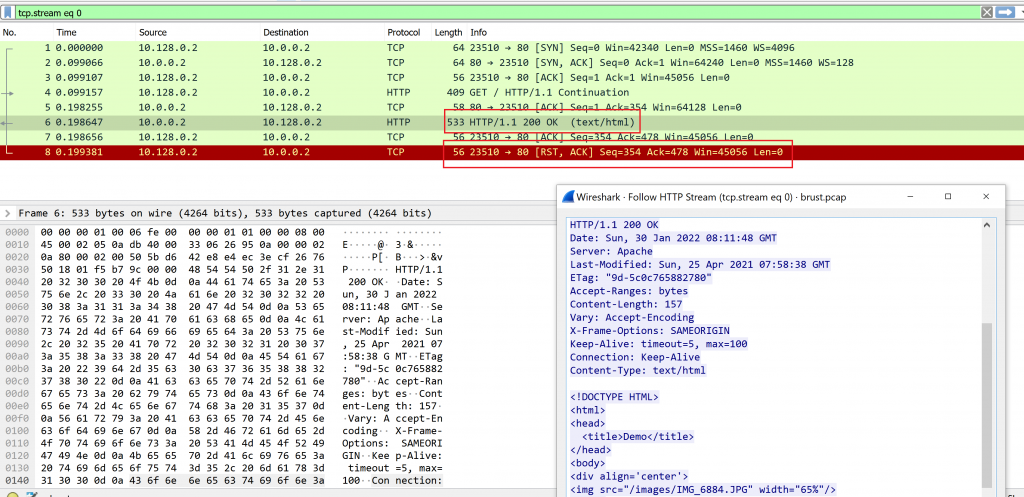Minimize the Follow HTTP Stream dialog
The height and width of the screenshot is (497, 1024).
(910, 197)
